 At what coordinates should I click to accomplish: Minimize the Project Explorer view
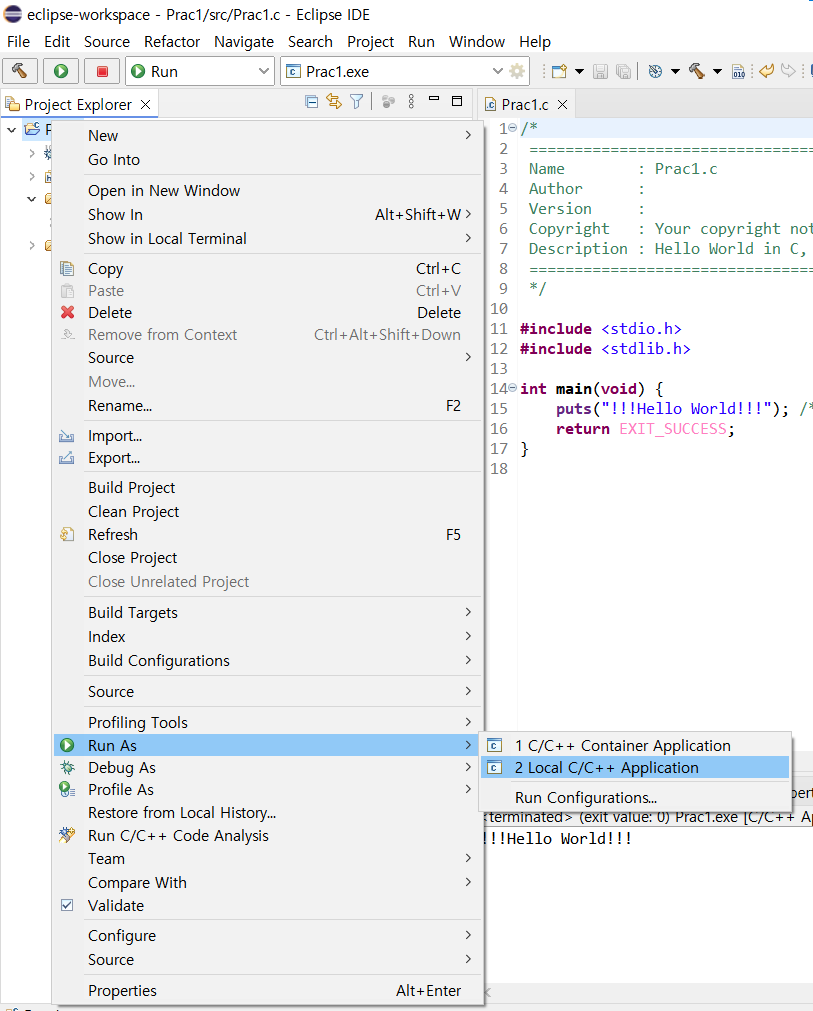tap(434, 99)
